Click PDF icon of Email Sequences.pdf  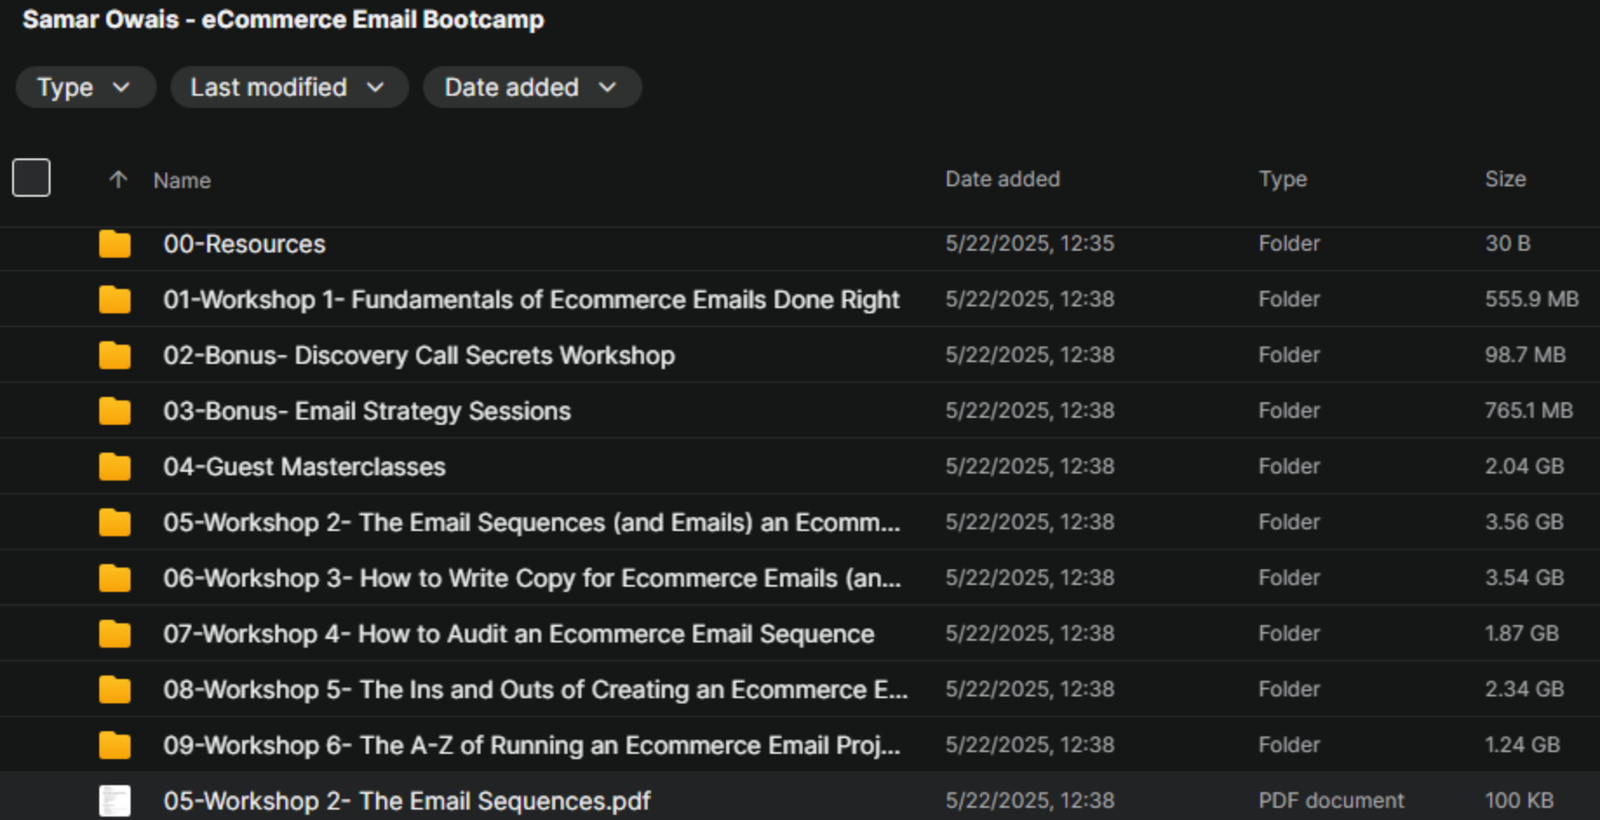tap(115, 801)
